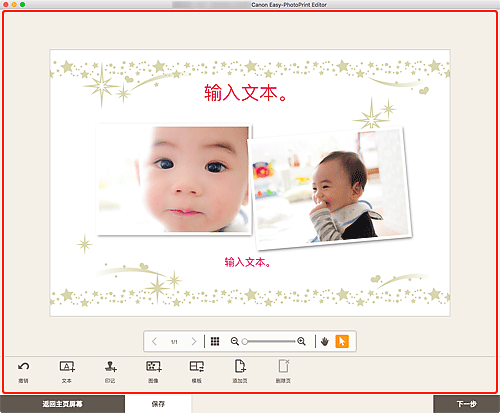Screen dimensions: 500x413
Task: Click the page number 1/1 indicator
Action: click(174, 342)
